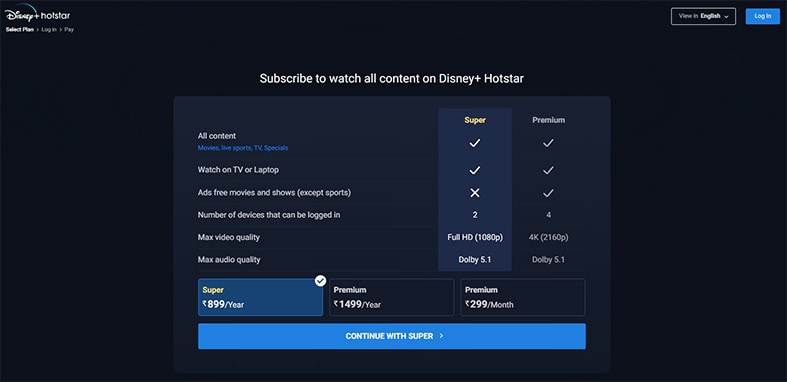Viewport: 787px width, 382px height.
Task: Select the Super ₹899/Year plan card
Action: click(260, 297)
